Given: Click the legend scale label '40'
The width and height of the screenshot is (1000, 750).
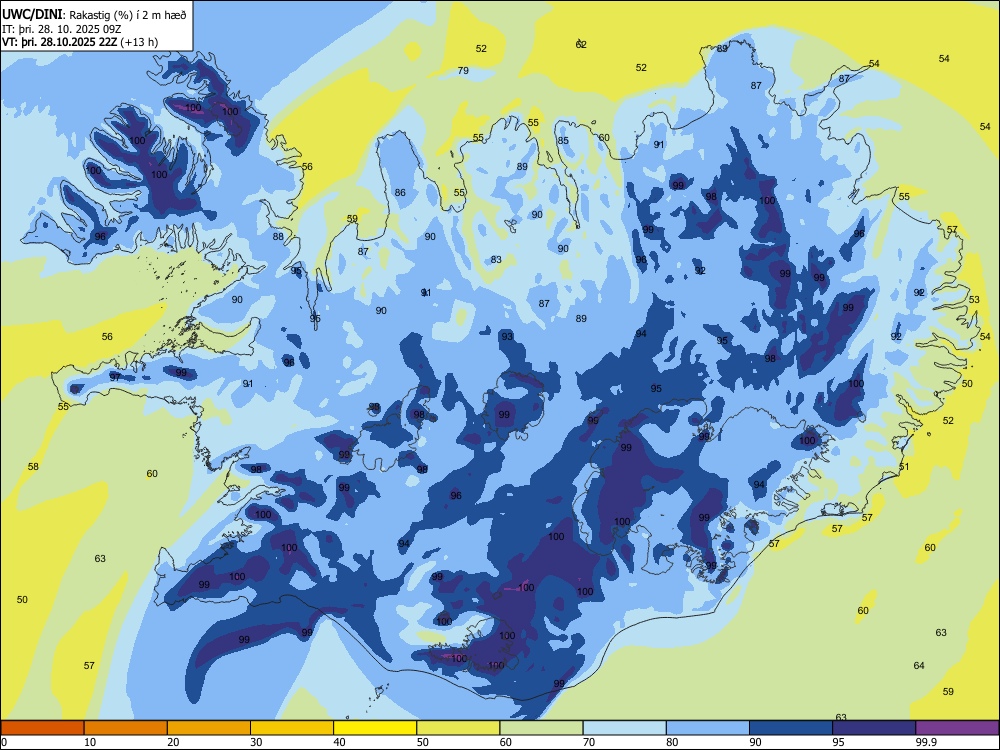Looking at the screenshot, I should coord(340,742).
